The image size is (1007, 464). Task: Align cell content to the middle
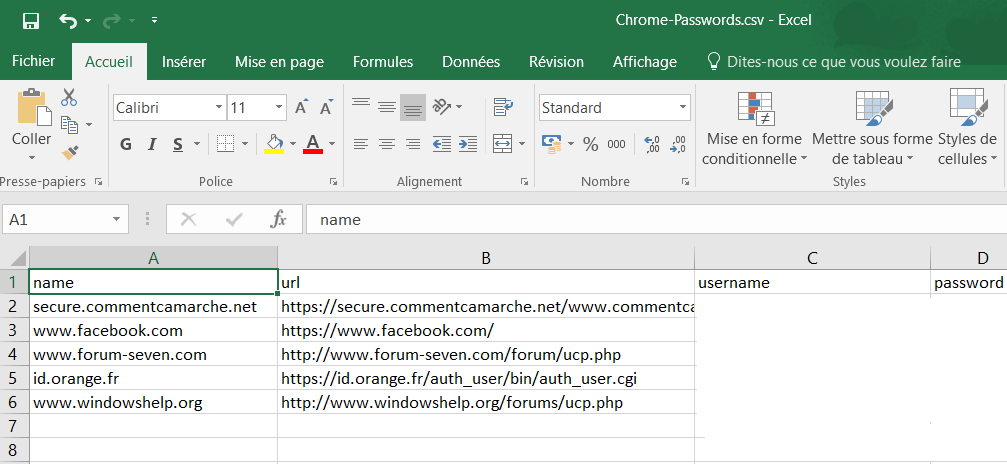(387, 107)
